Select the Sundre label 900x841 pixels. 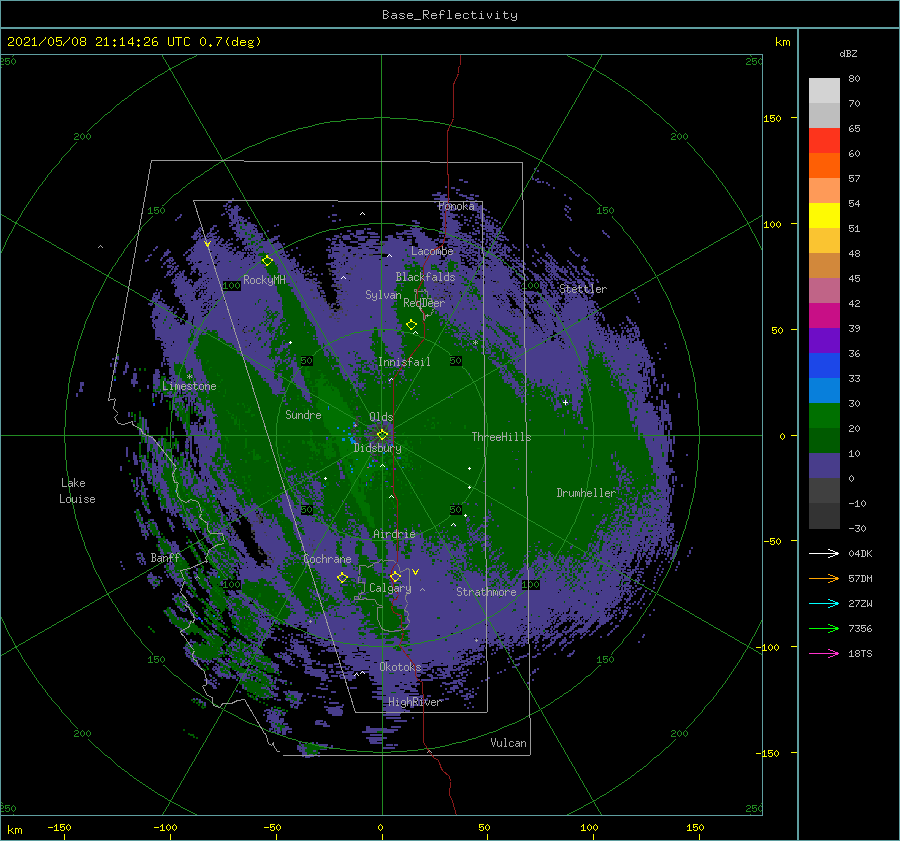(303, 414)
